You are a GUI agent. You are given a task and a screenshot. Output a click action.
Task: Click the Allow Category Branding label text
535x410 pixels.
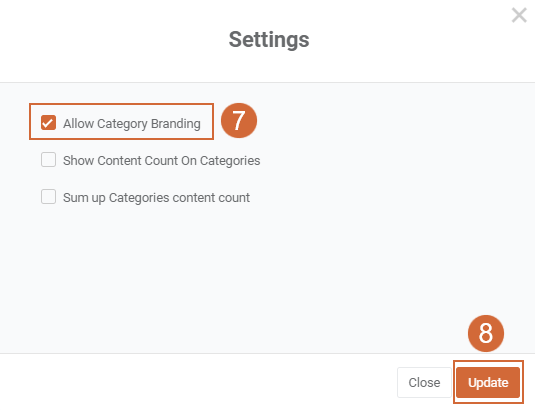[132, 123]
